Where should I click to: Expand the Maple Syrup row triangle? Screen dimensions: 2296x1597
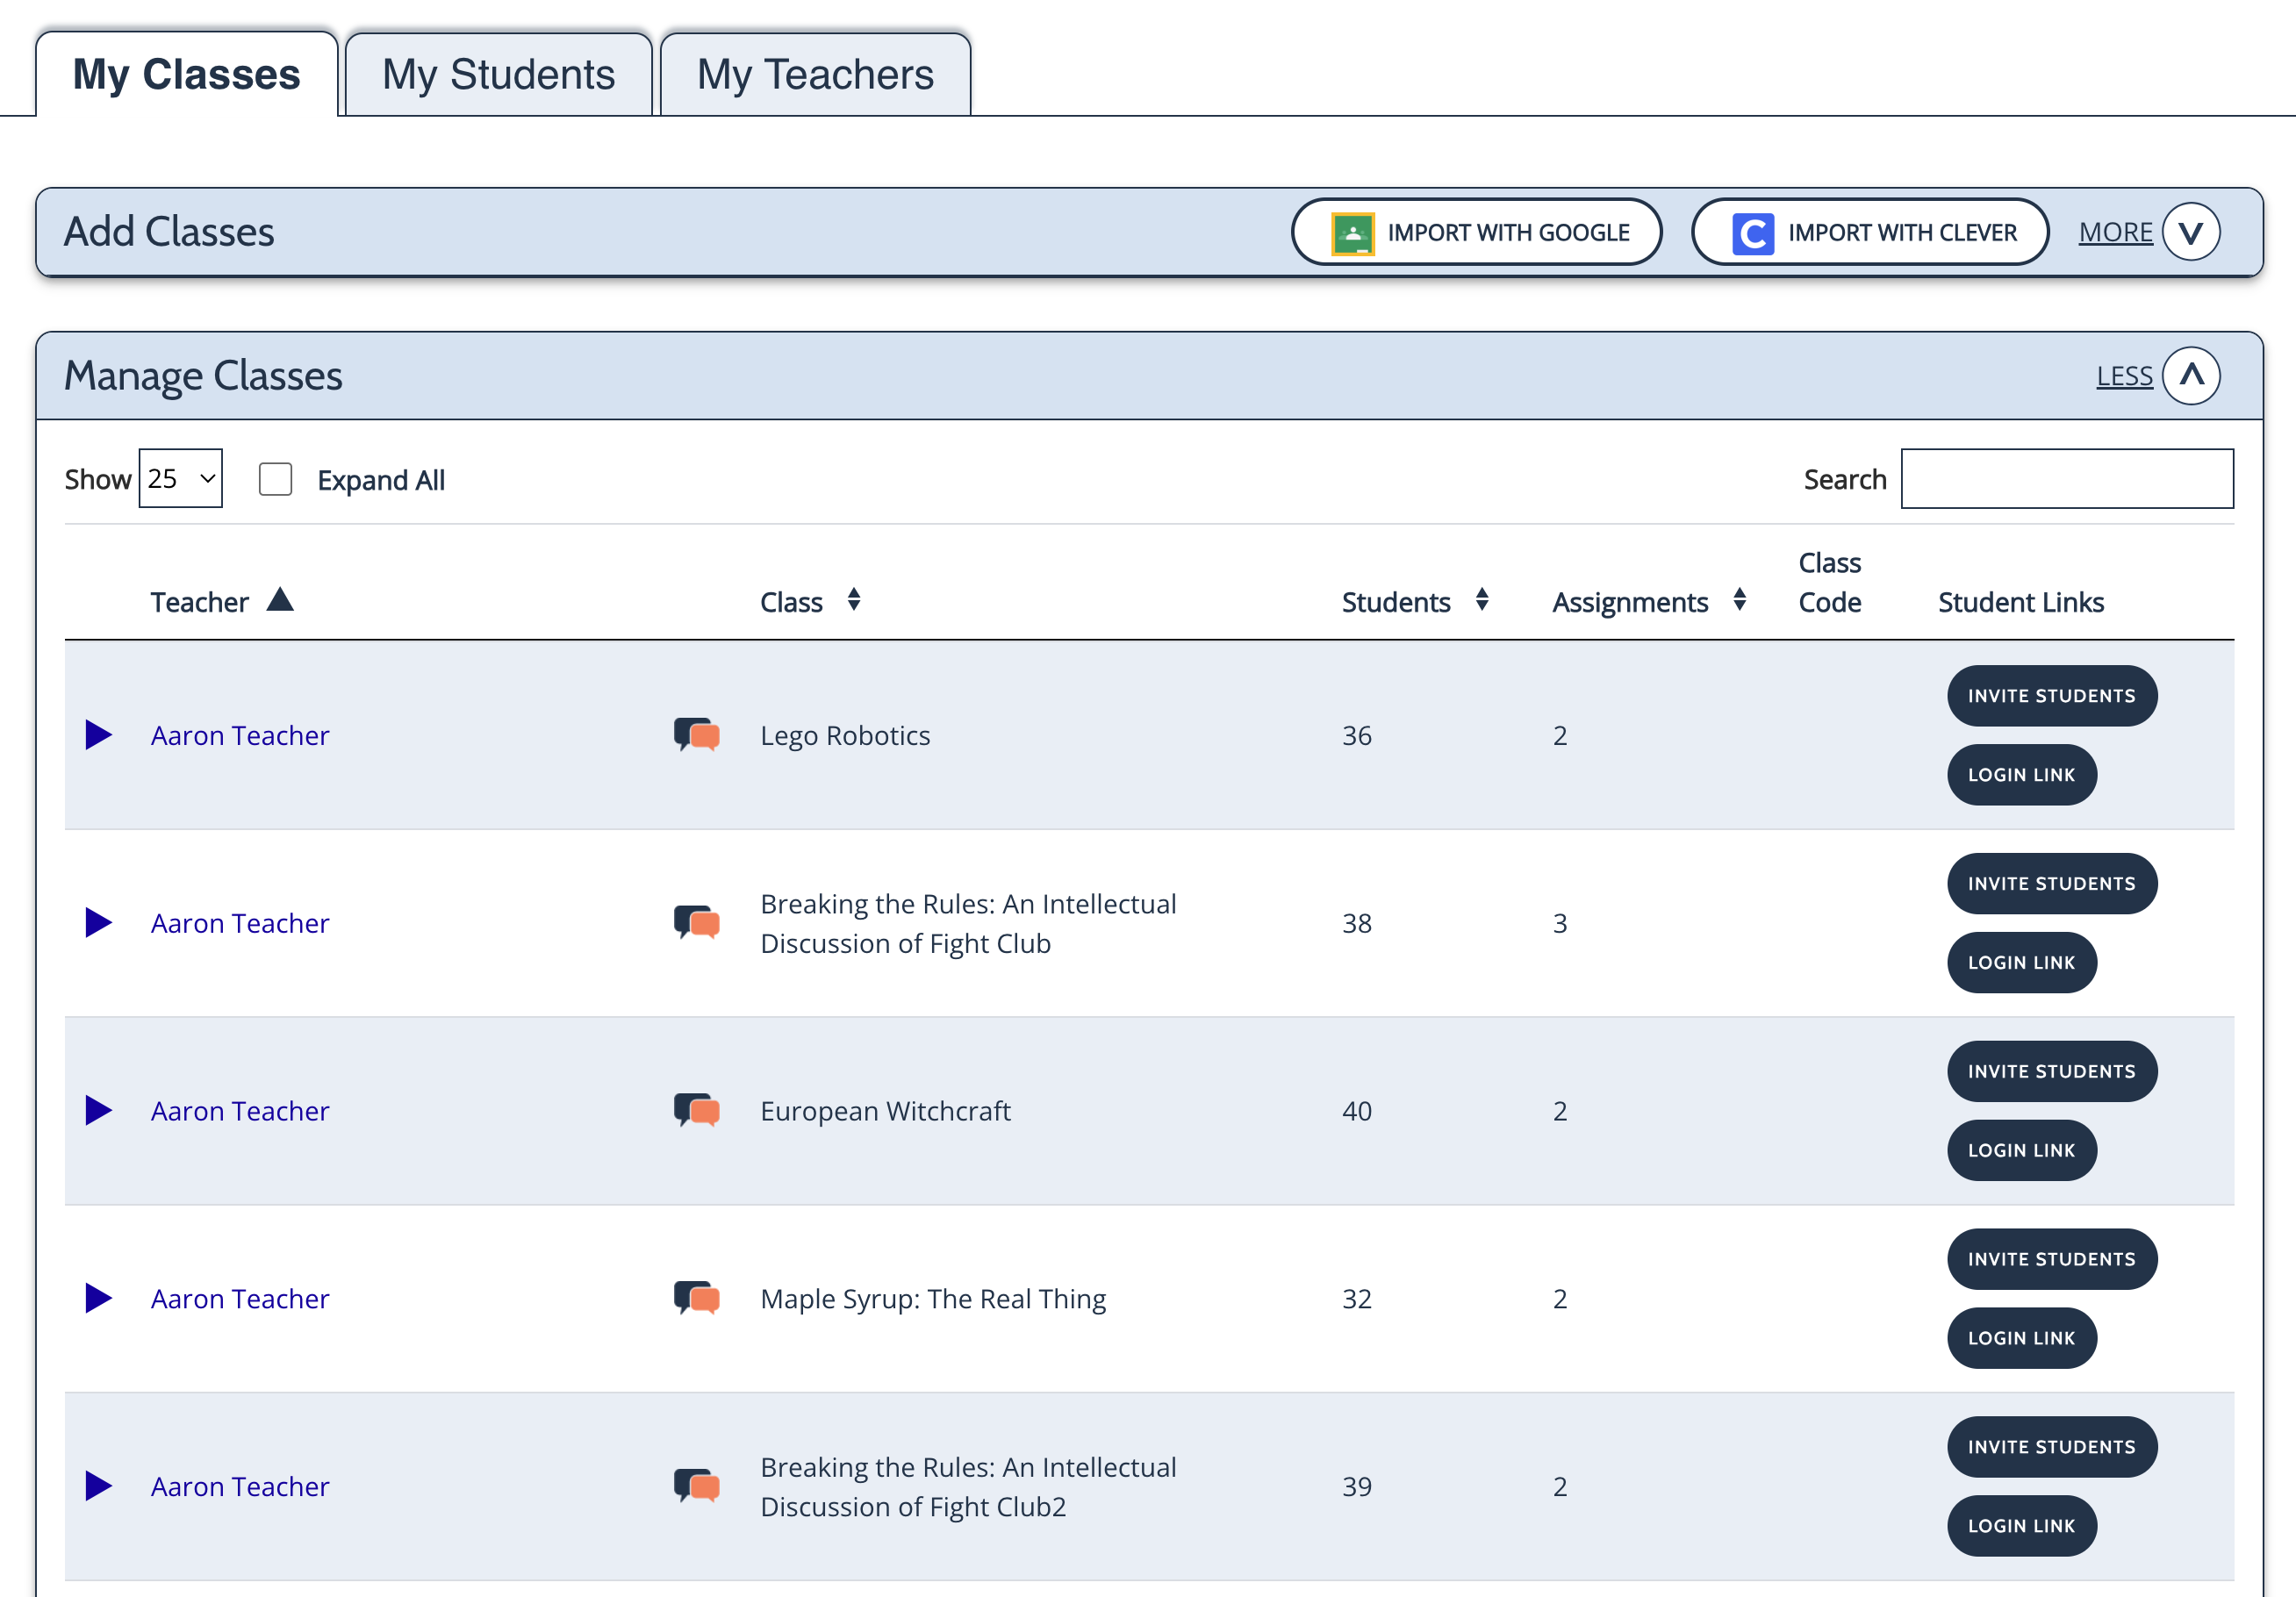[x=98, y=1298]
